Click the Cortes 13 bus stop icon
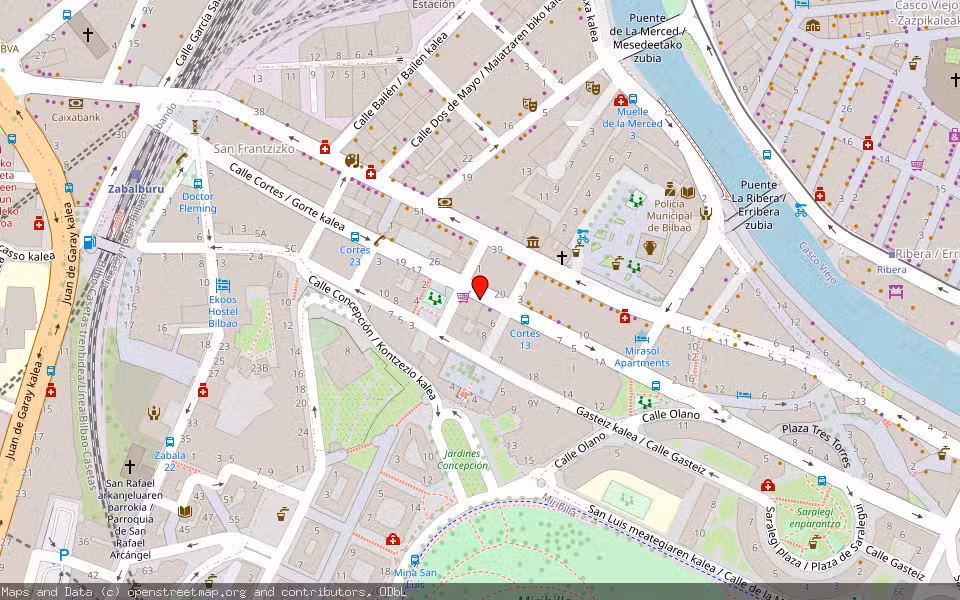 [x=525, y=320]
